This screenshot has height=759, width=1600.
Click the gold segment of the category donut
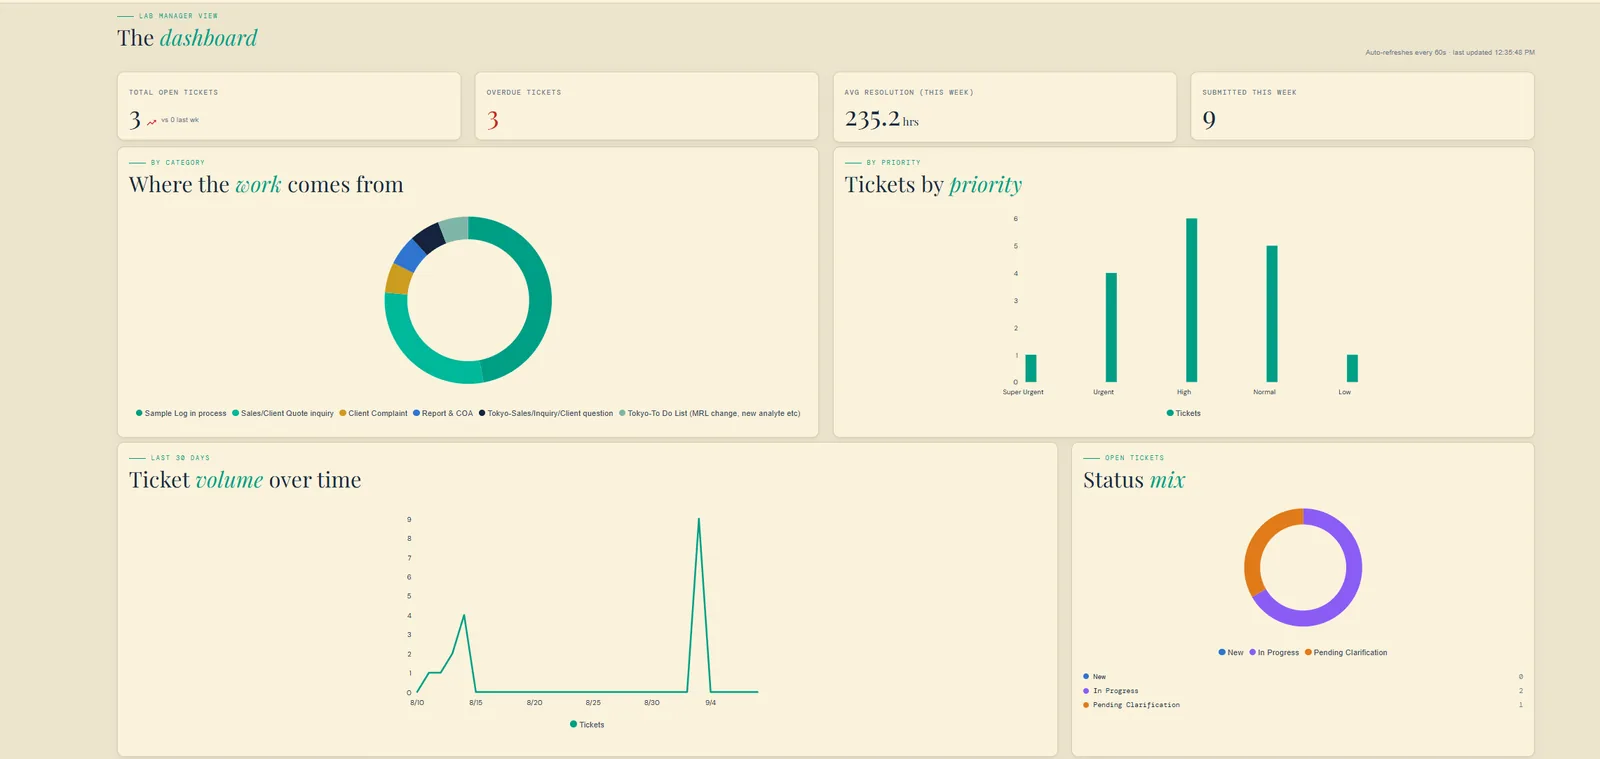tap(398, 279)
